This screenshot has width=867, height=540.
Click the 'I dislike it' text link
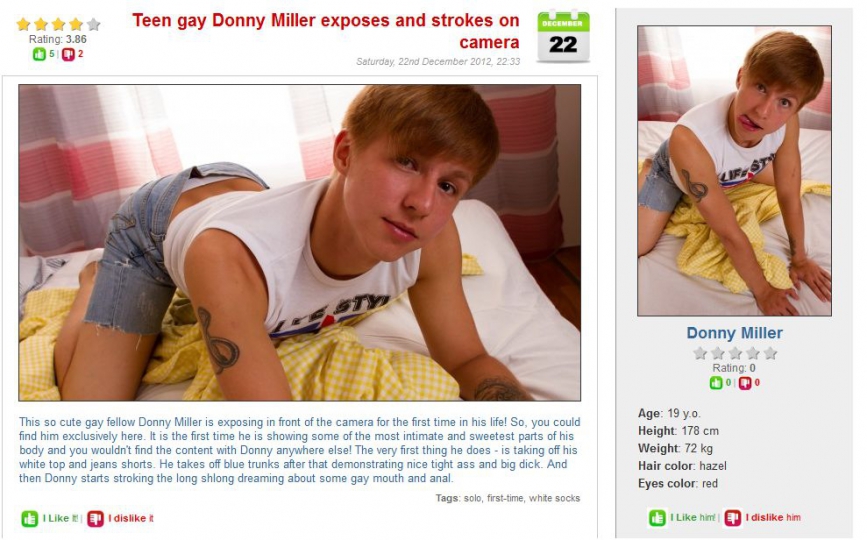[x=130, y=518]
